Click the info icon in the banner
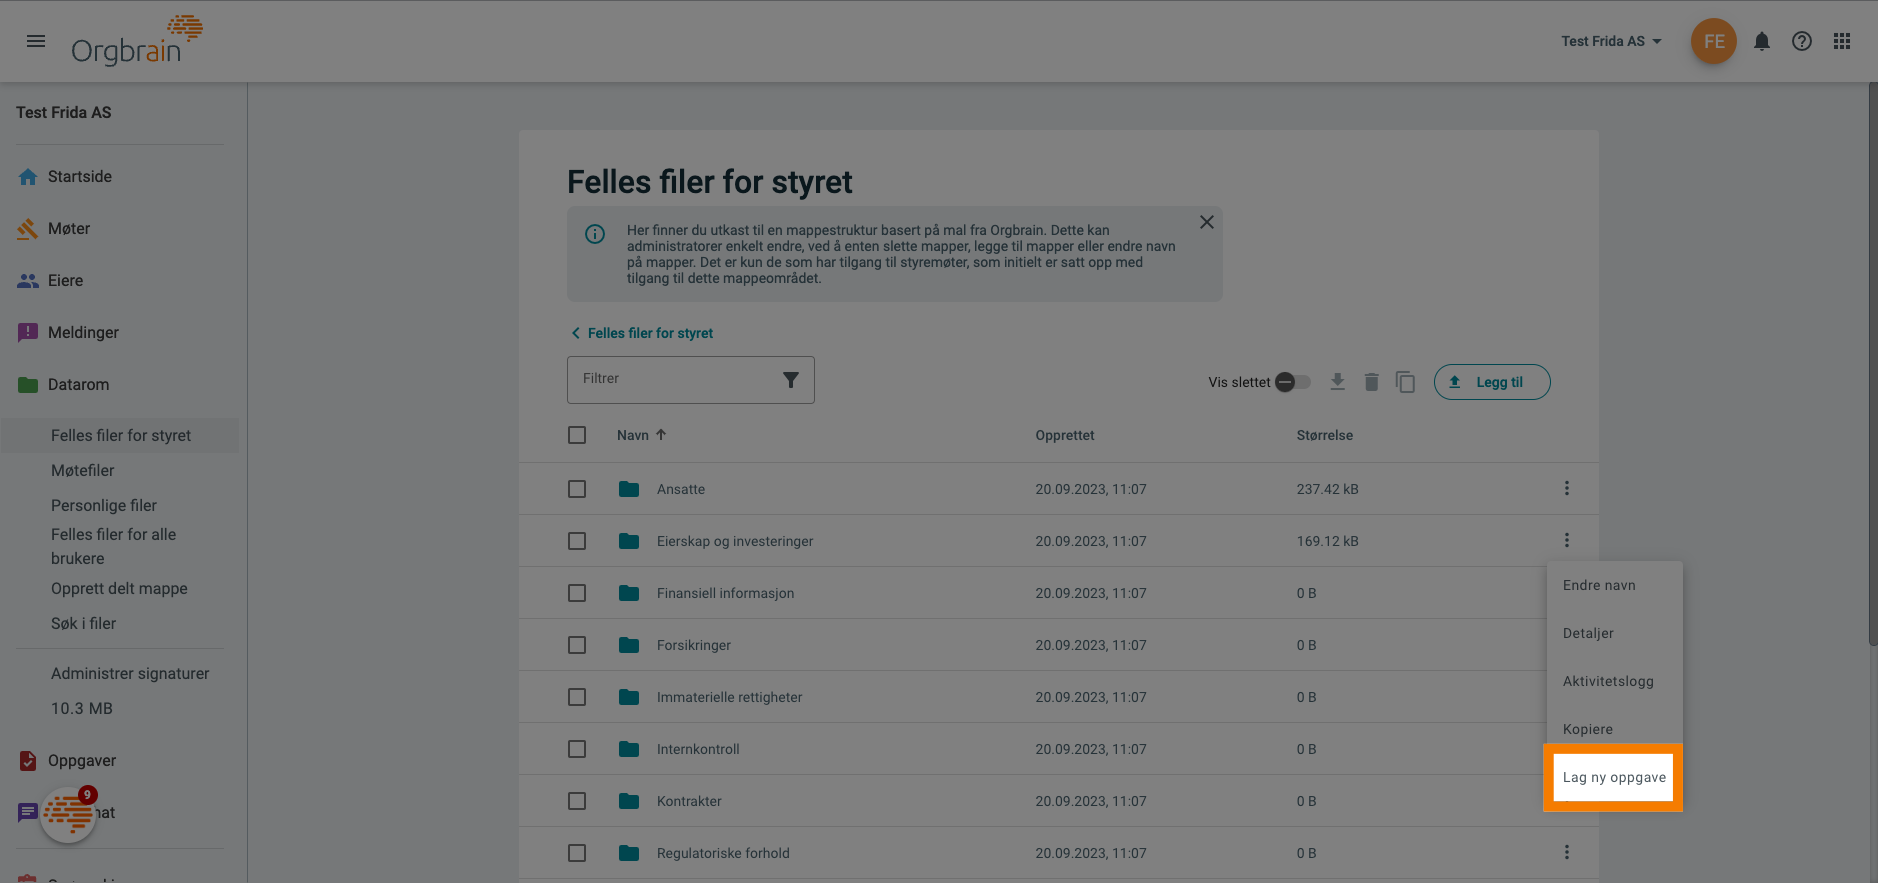 pos(595,234)
